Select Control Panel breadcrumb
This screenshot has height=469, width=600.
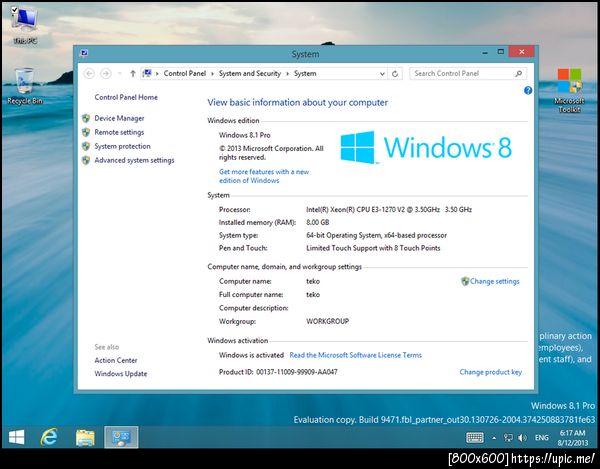(x=184, y=73)
